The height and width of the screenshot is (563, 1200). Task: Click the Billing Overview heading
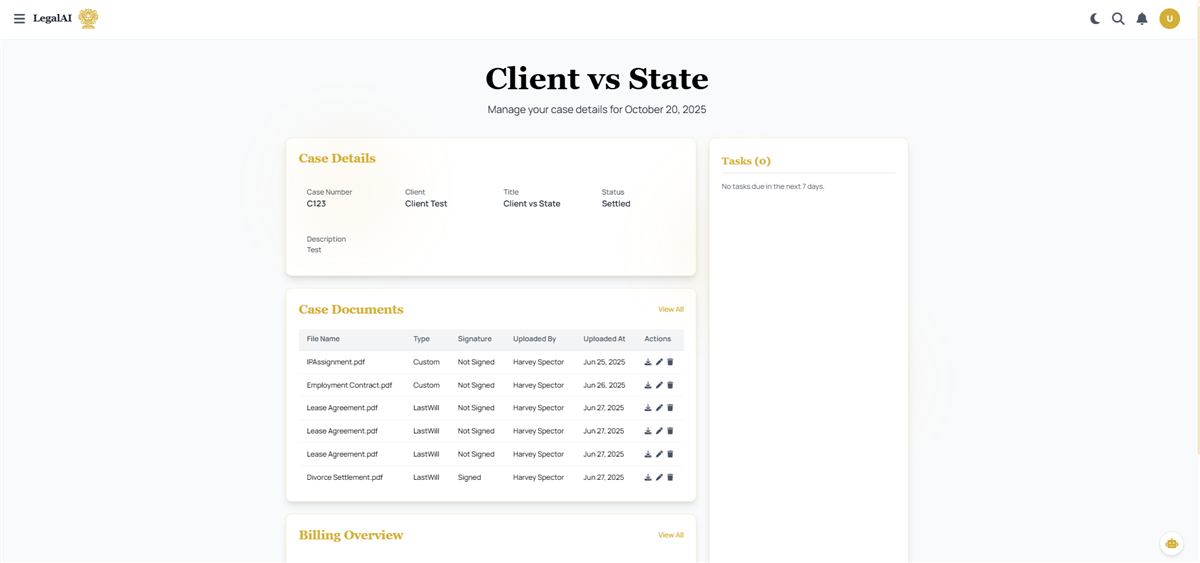[x=351, y=535]
